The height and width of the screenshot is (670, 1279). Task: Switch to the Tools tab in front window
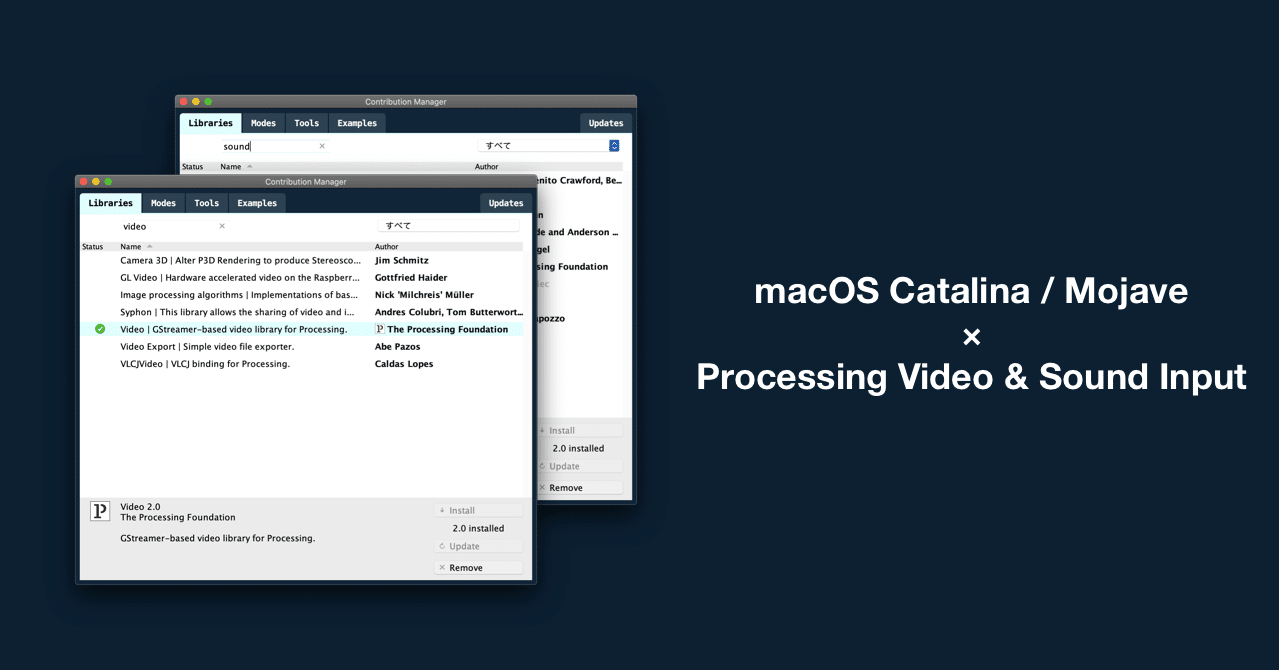click(207, 203)
